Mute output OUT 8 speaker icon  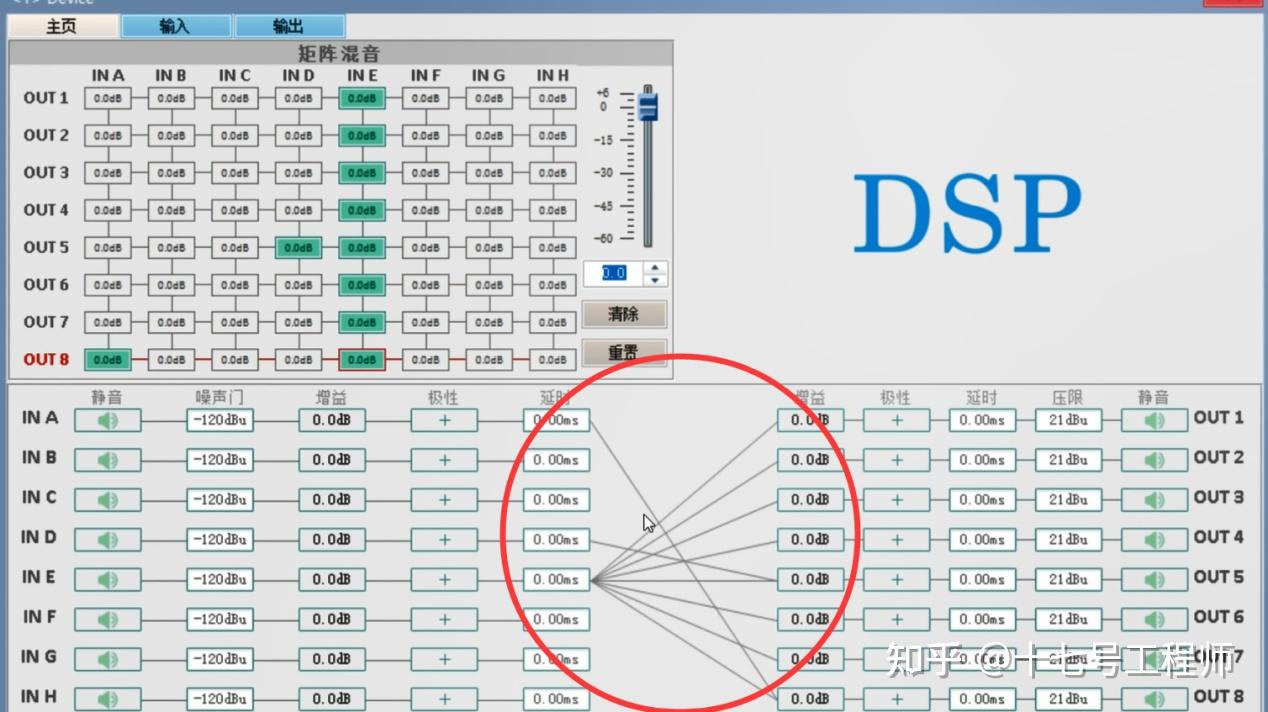click(1153, 699)
